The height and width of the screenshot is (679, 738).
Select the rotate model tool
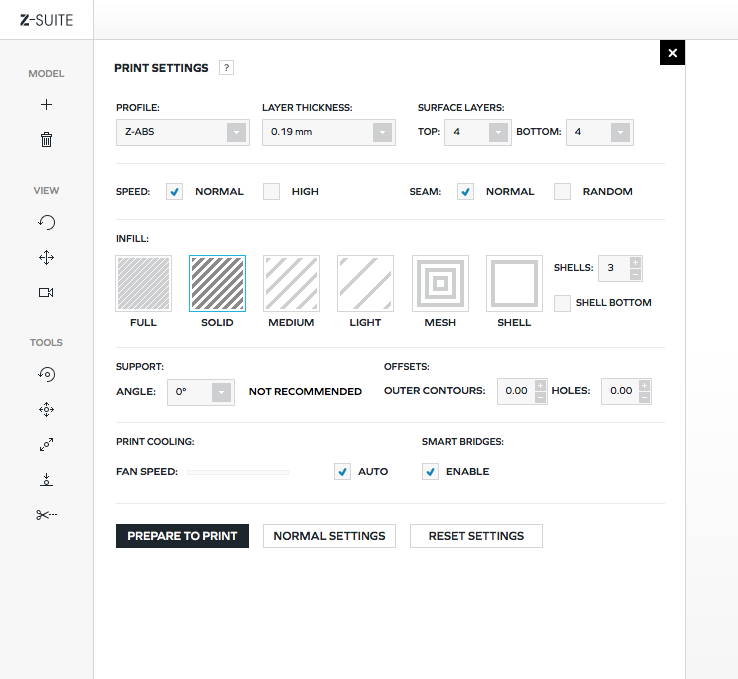click(46, 375)
